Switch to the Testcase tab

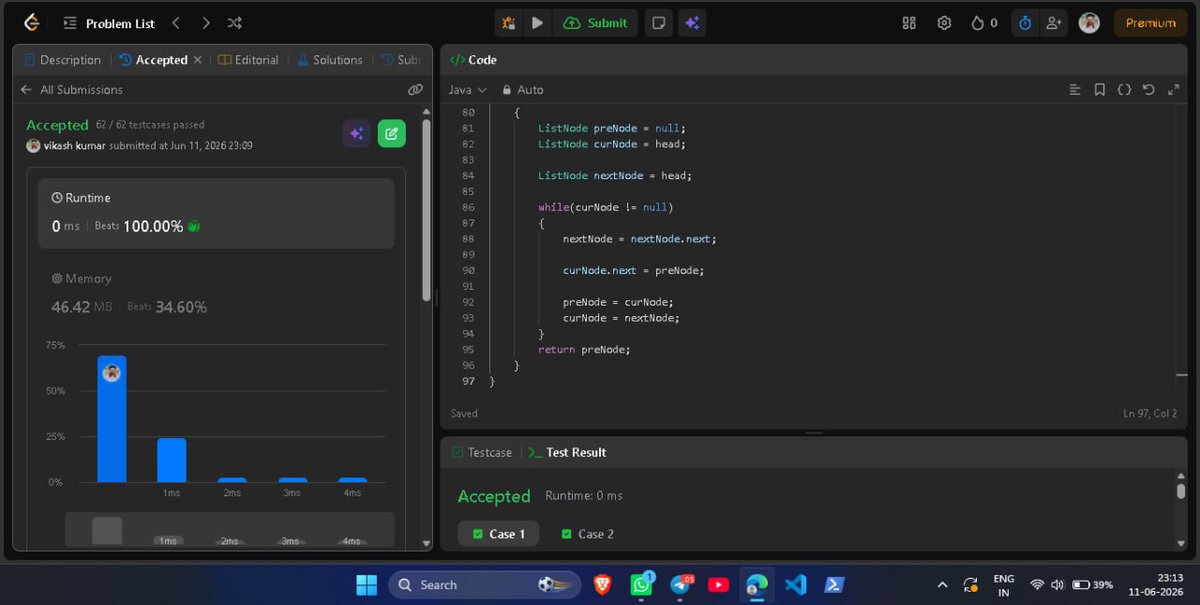click(482, 452)
